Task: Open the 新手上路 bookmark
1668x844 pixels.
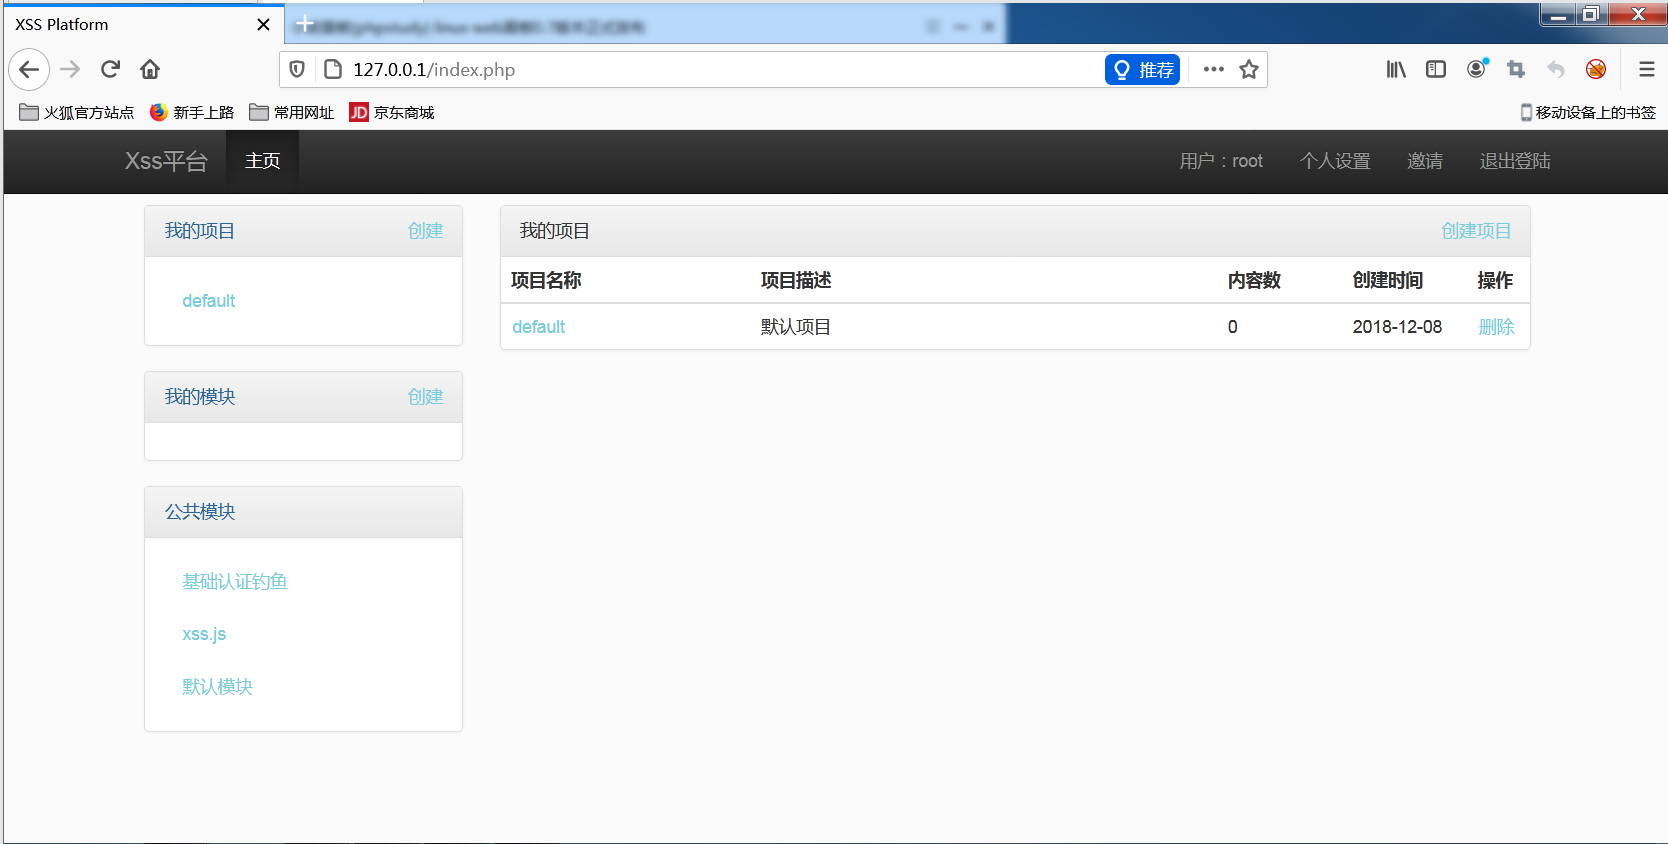Action: click(192, 112)
